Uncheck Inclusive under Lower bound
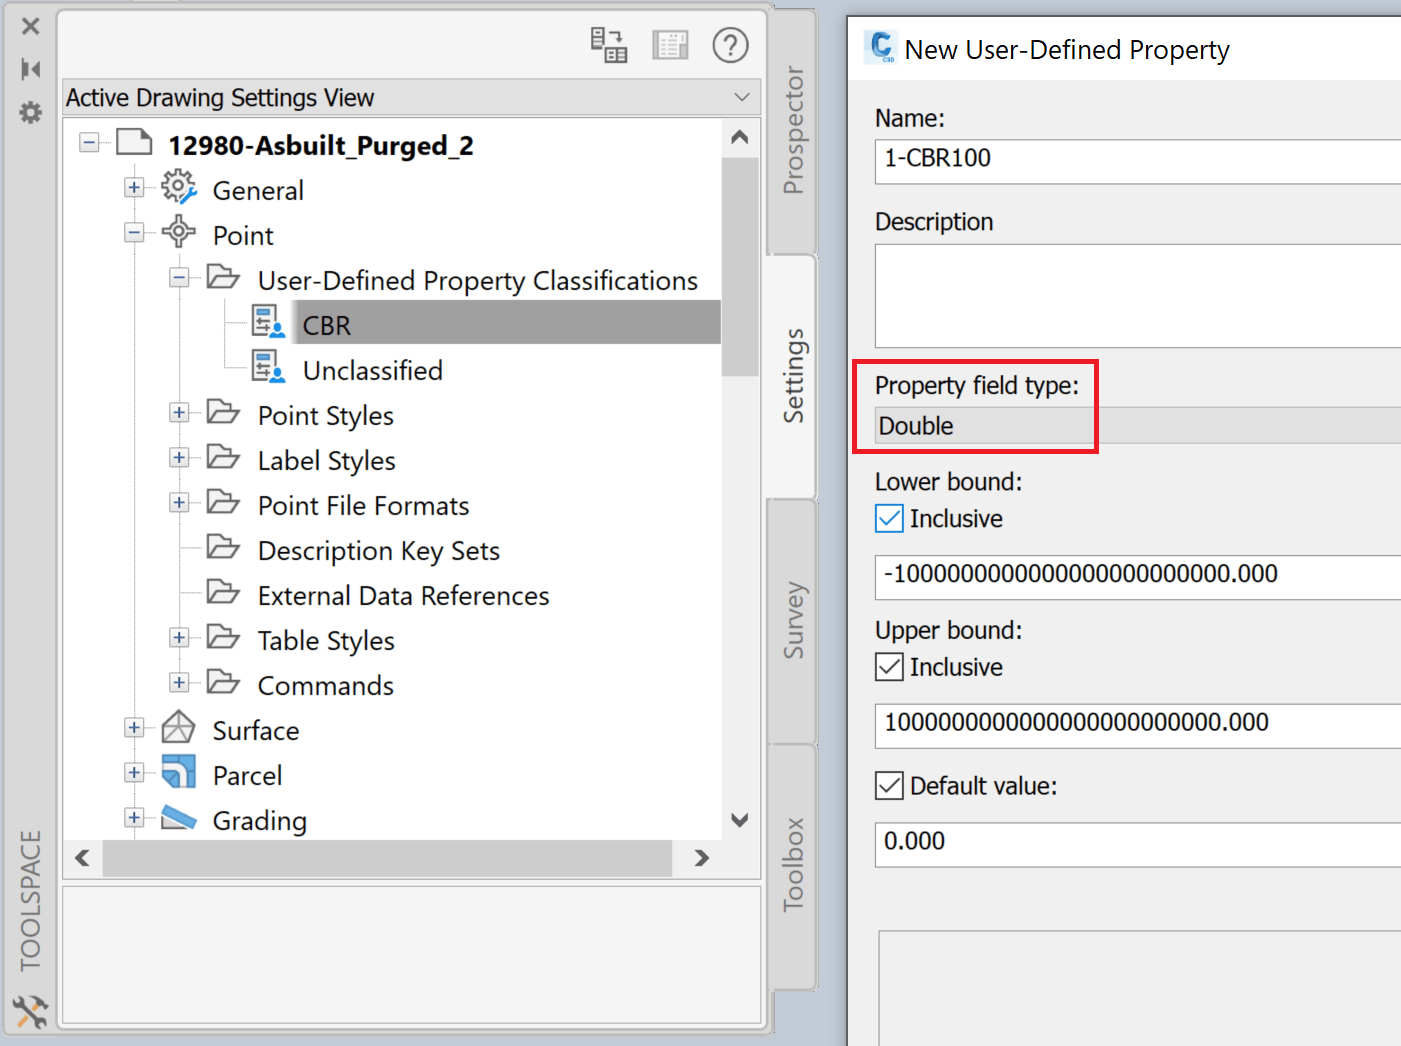 (x=889, y=518)
